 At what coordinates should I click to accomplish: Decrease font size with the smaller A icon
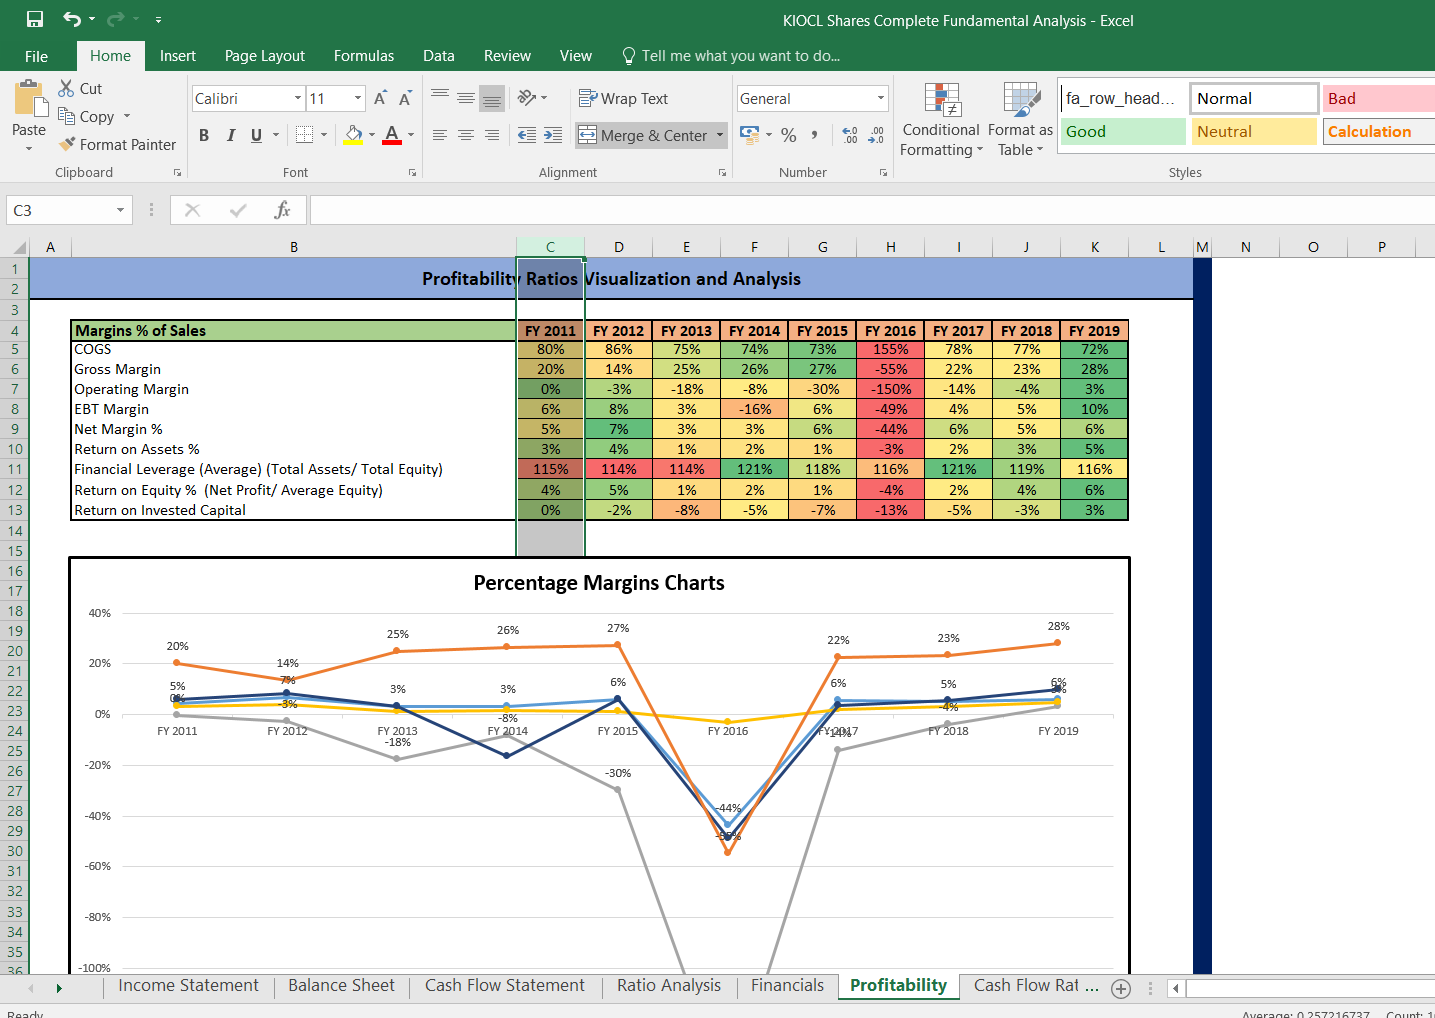point(405,98)
